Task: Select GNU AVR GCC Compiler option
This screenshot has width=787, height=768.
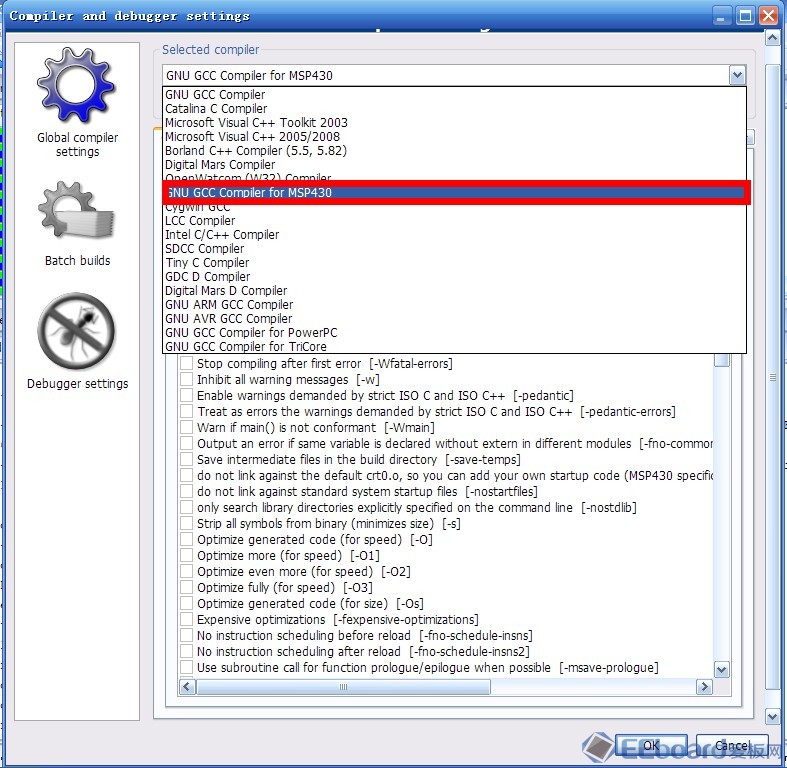Action: click(x=229, y=319)
